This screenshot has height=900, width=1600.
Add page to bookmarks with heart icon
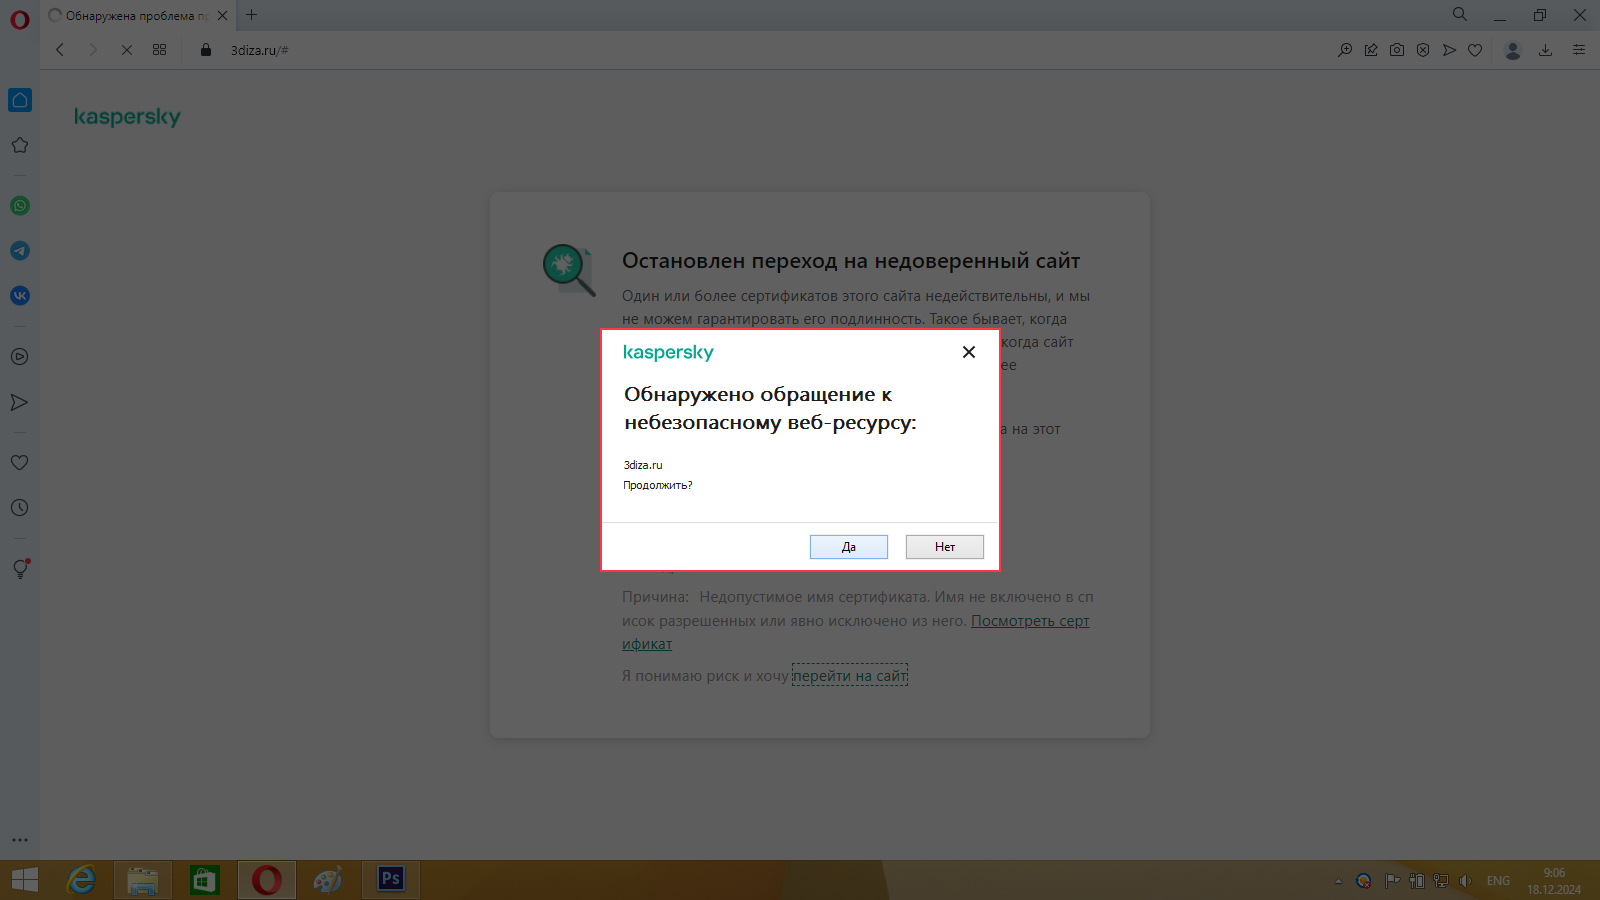click(1475, 50)
